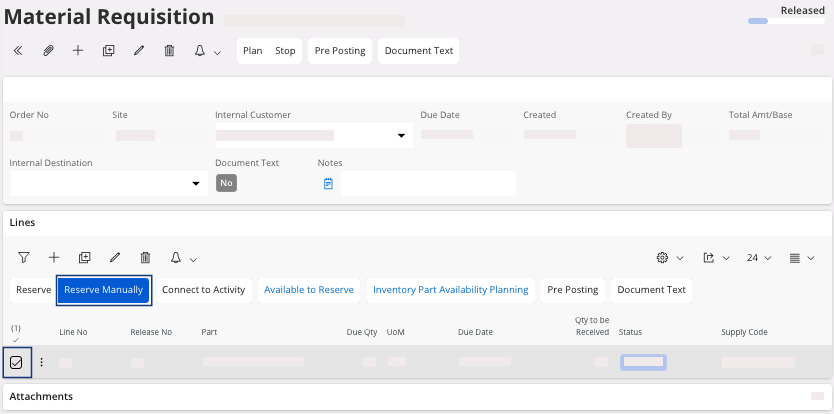Add a new line with the Lines plus icon
The image size is (834, 414).
coord(54,258)
